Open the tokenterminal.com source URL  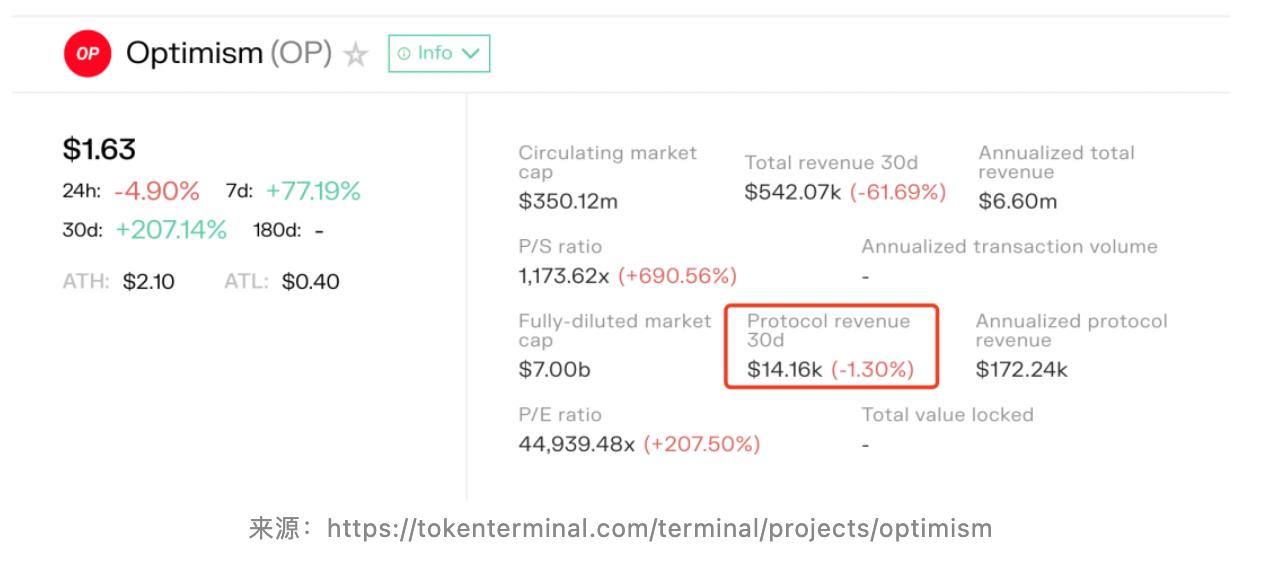click(x=659, y=528)
